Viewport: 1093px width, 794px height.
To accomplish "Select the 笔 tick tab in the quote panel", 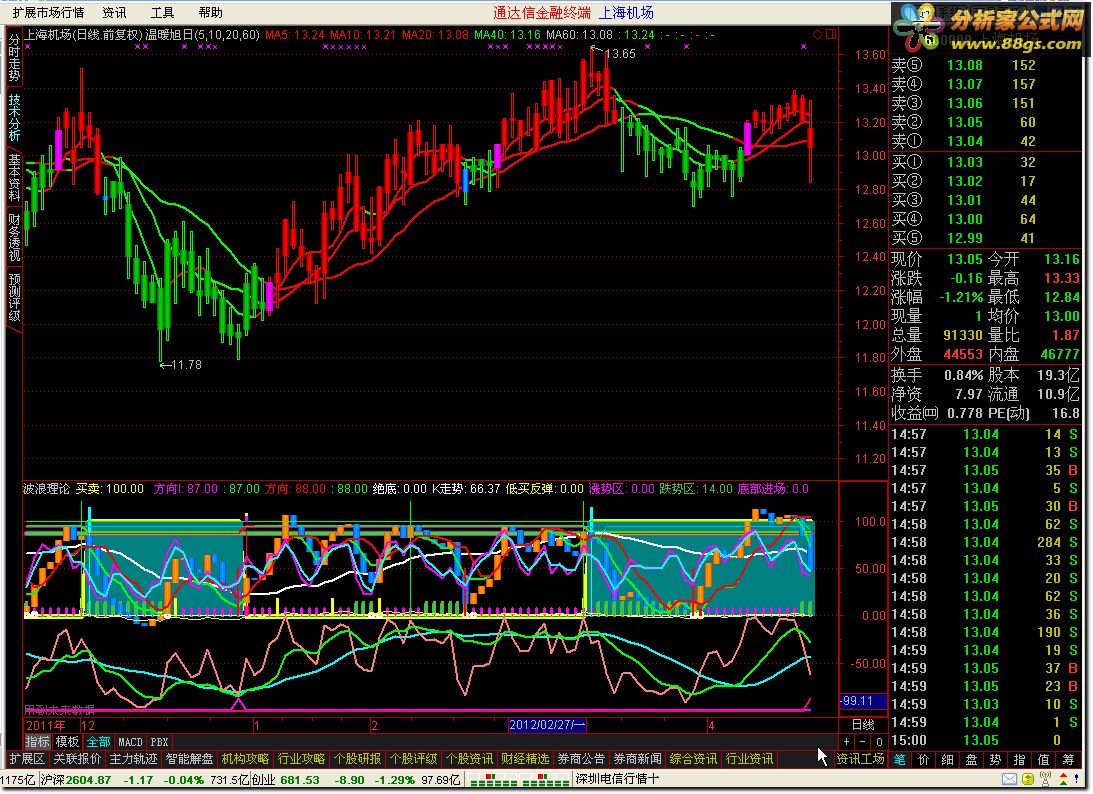I will pyautogui.click(x=900, y=759).
